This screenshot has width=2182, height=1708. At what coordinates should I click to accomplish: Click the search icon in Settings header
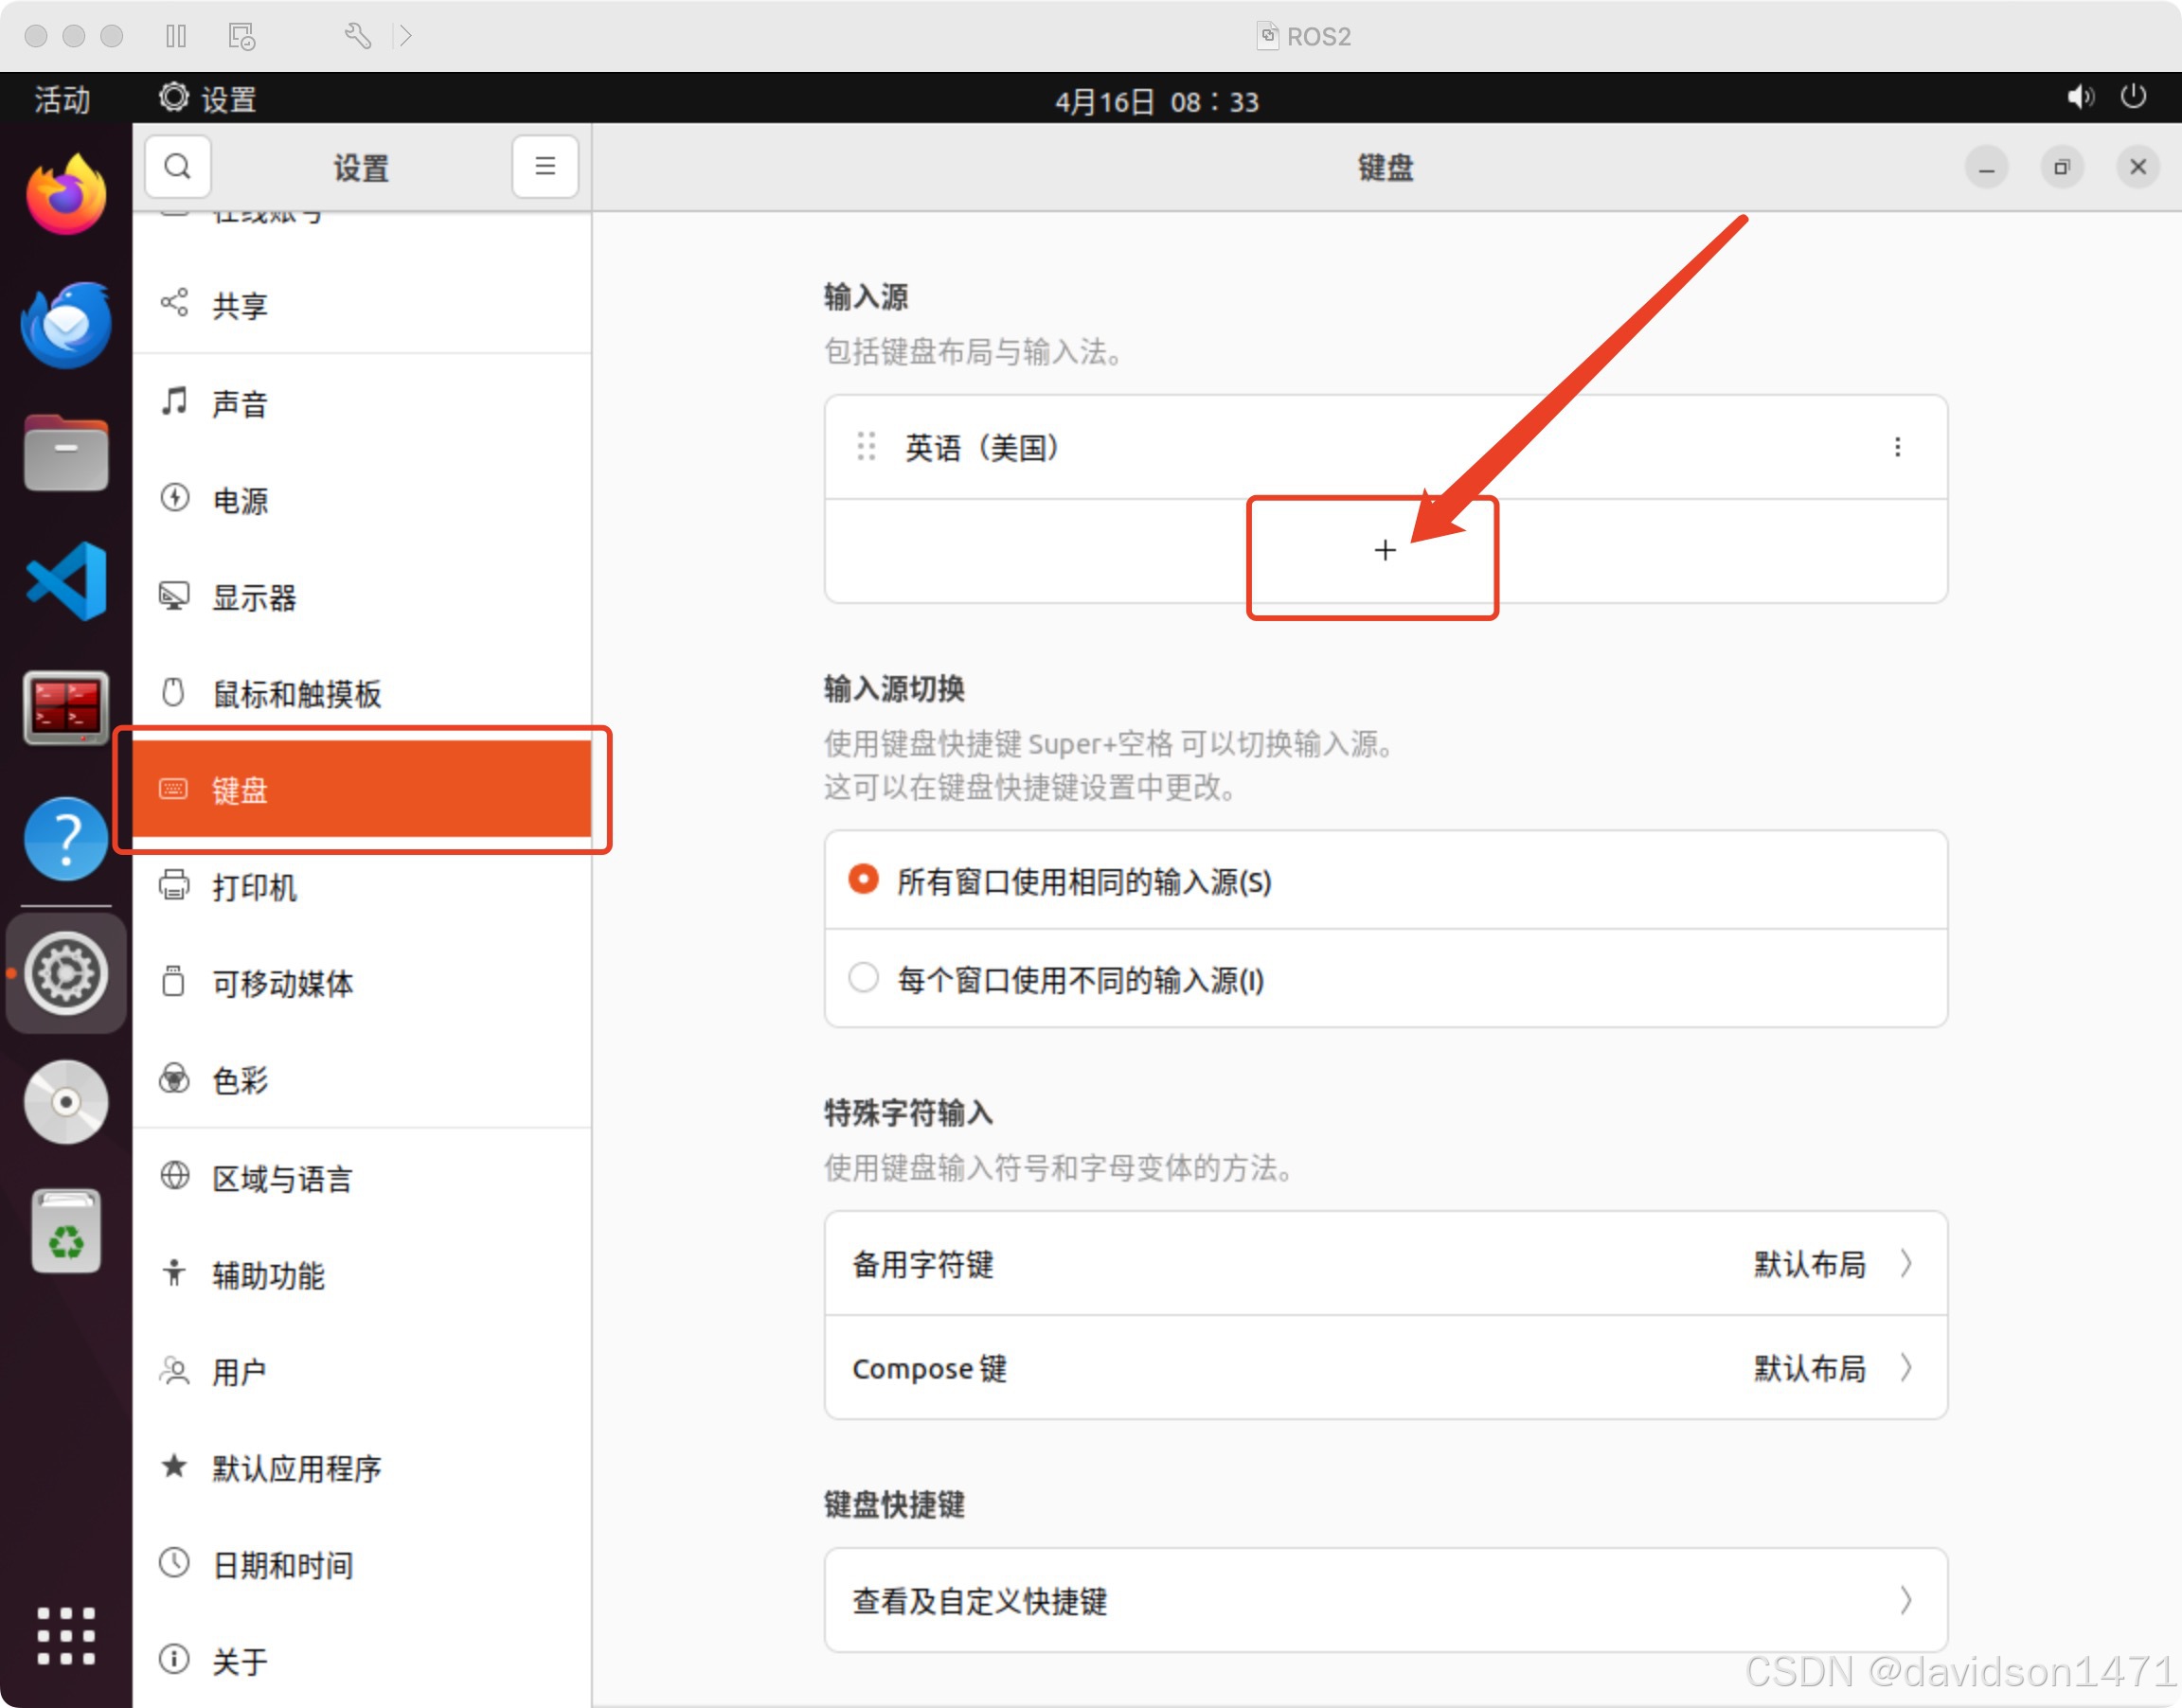tap(178, 167)
